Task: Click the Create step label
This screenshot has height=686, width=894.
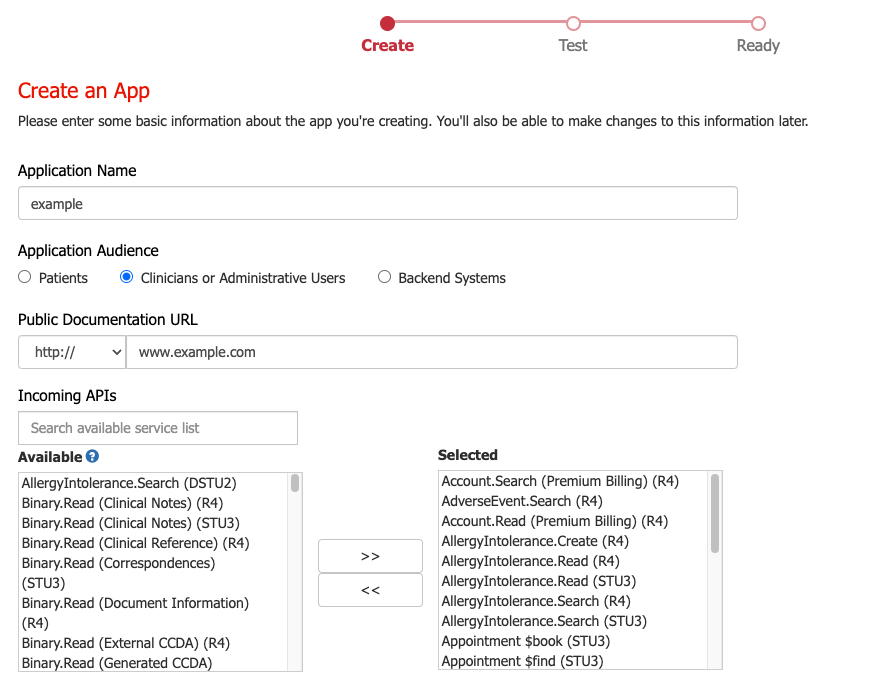Action: point(388,45)
